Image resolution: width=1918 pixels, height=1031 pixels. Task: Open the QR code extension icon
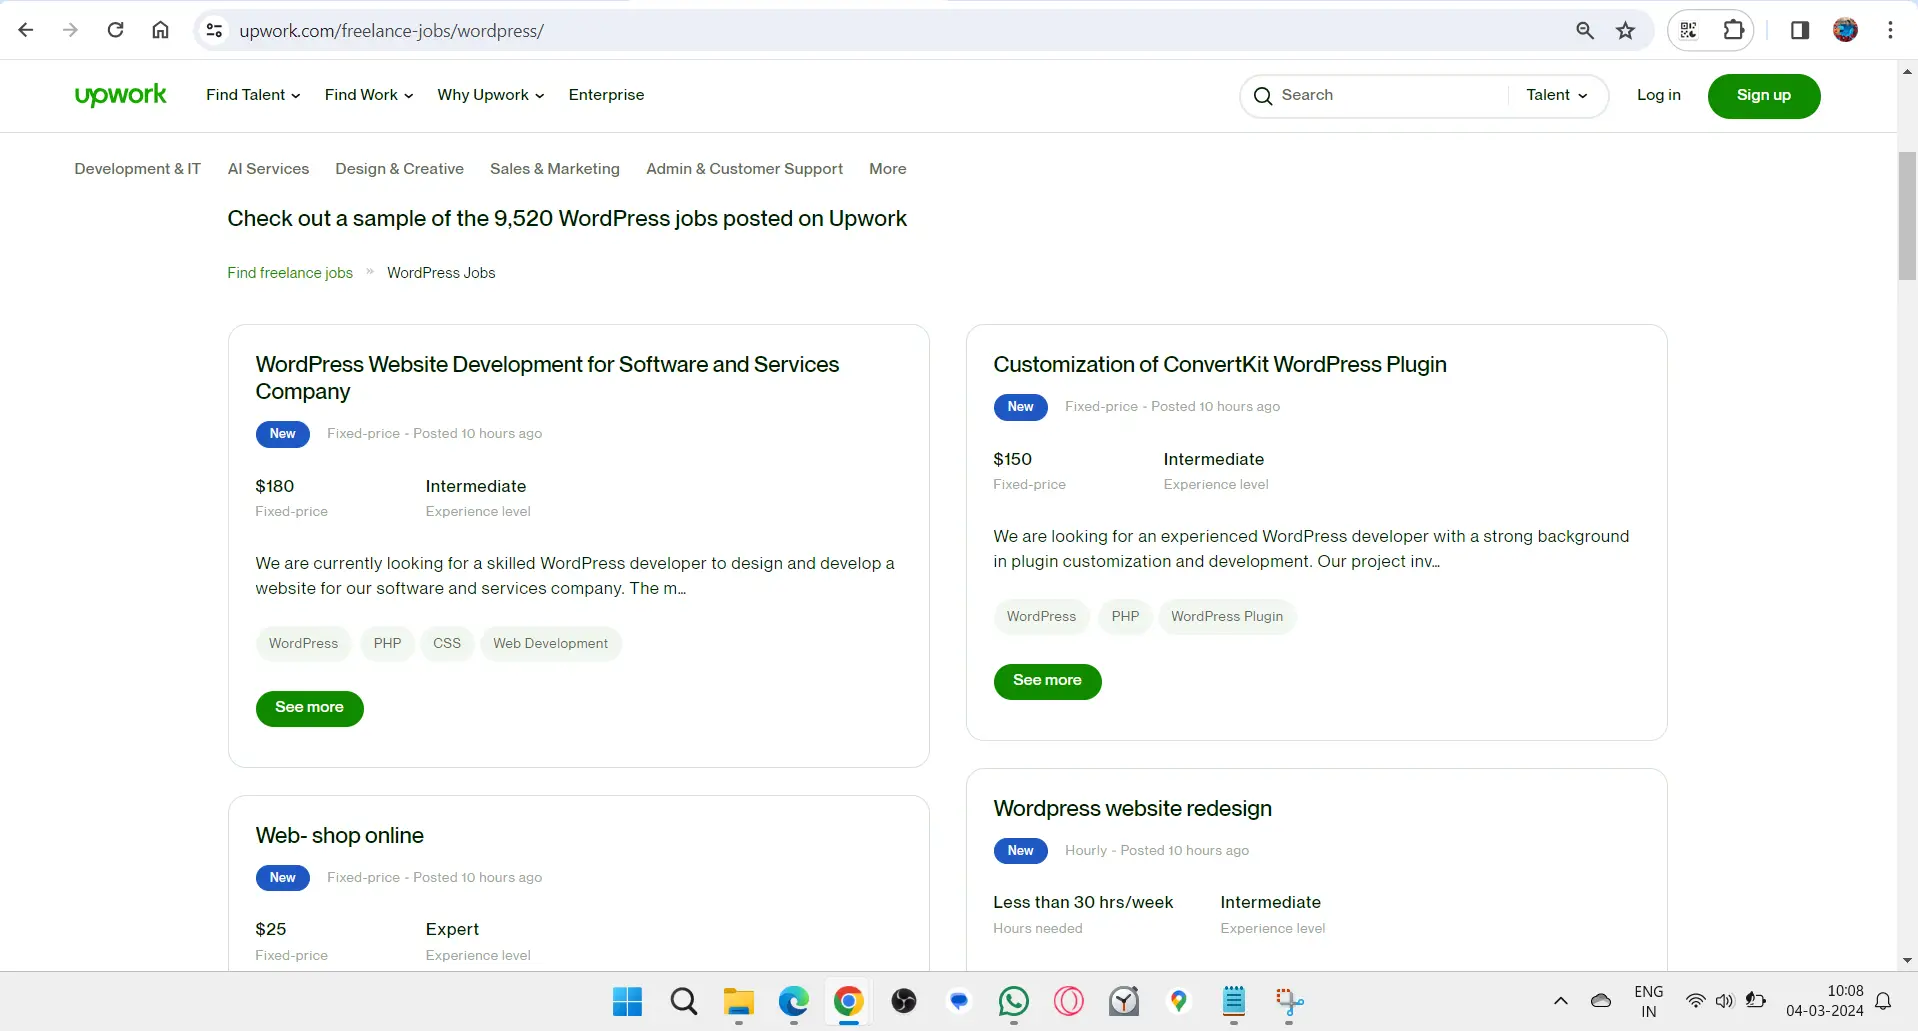coord(1689,31)
